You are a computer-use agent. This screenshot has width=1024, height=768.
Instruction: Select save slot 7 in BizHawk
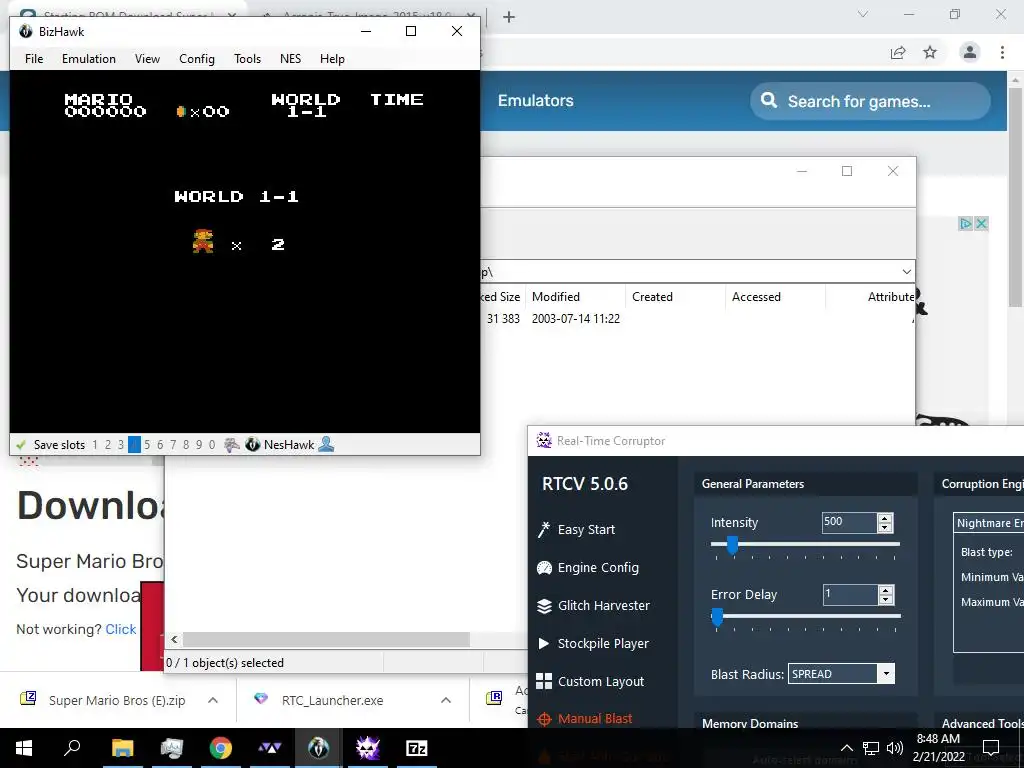click(x=173, y=445)
